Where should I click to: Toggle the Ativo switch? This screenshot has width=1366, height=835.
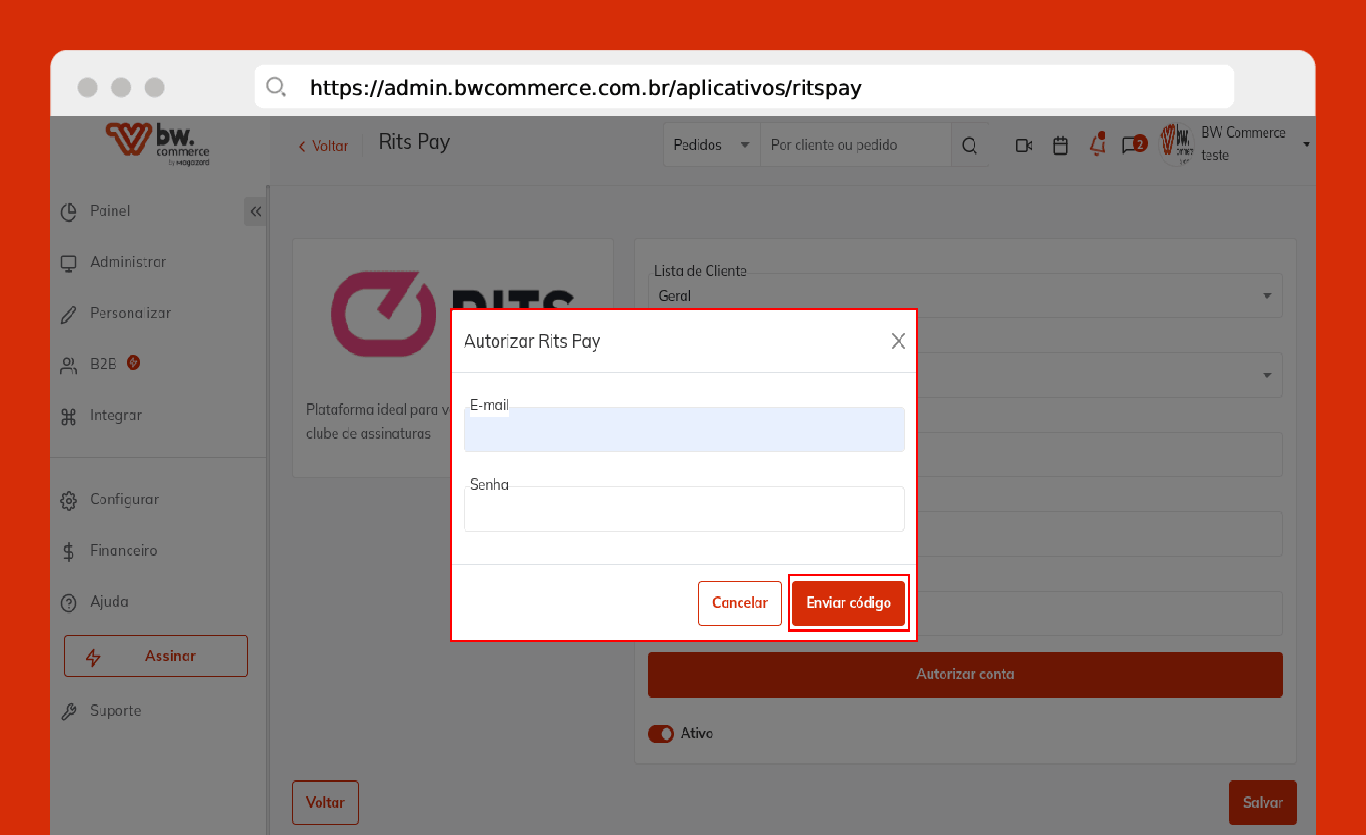coord(661,734)
